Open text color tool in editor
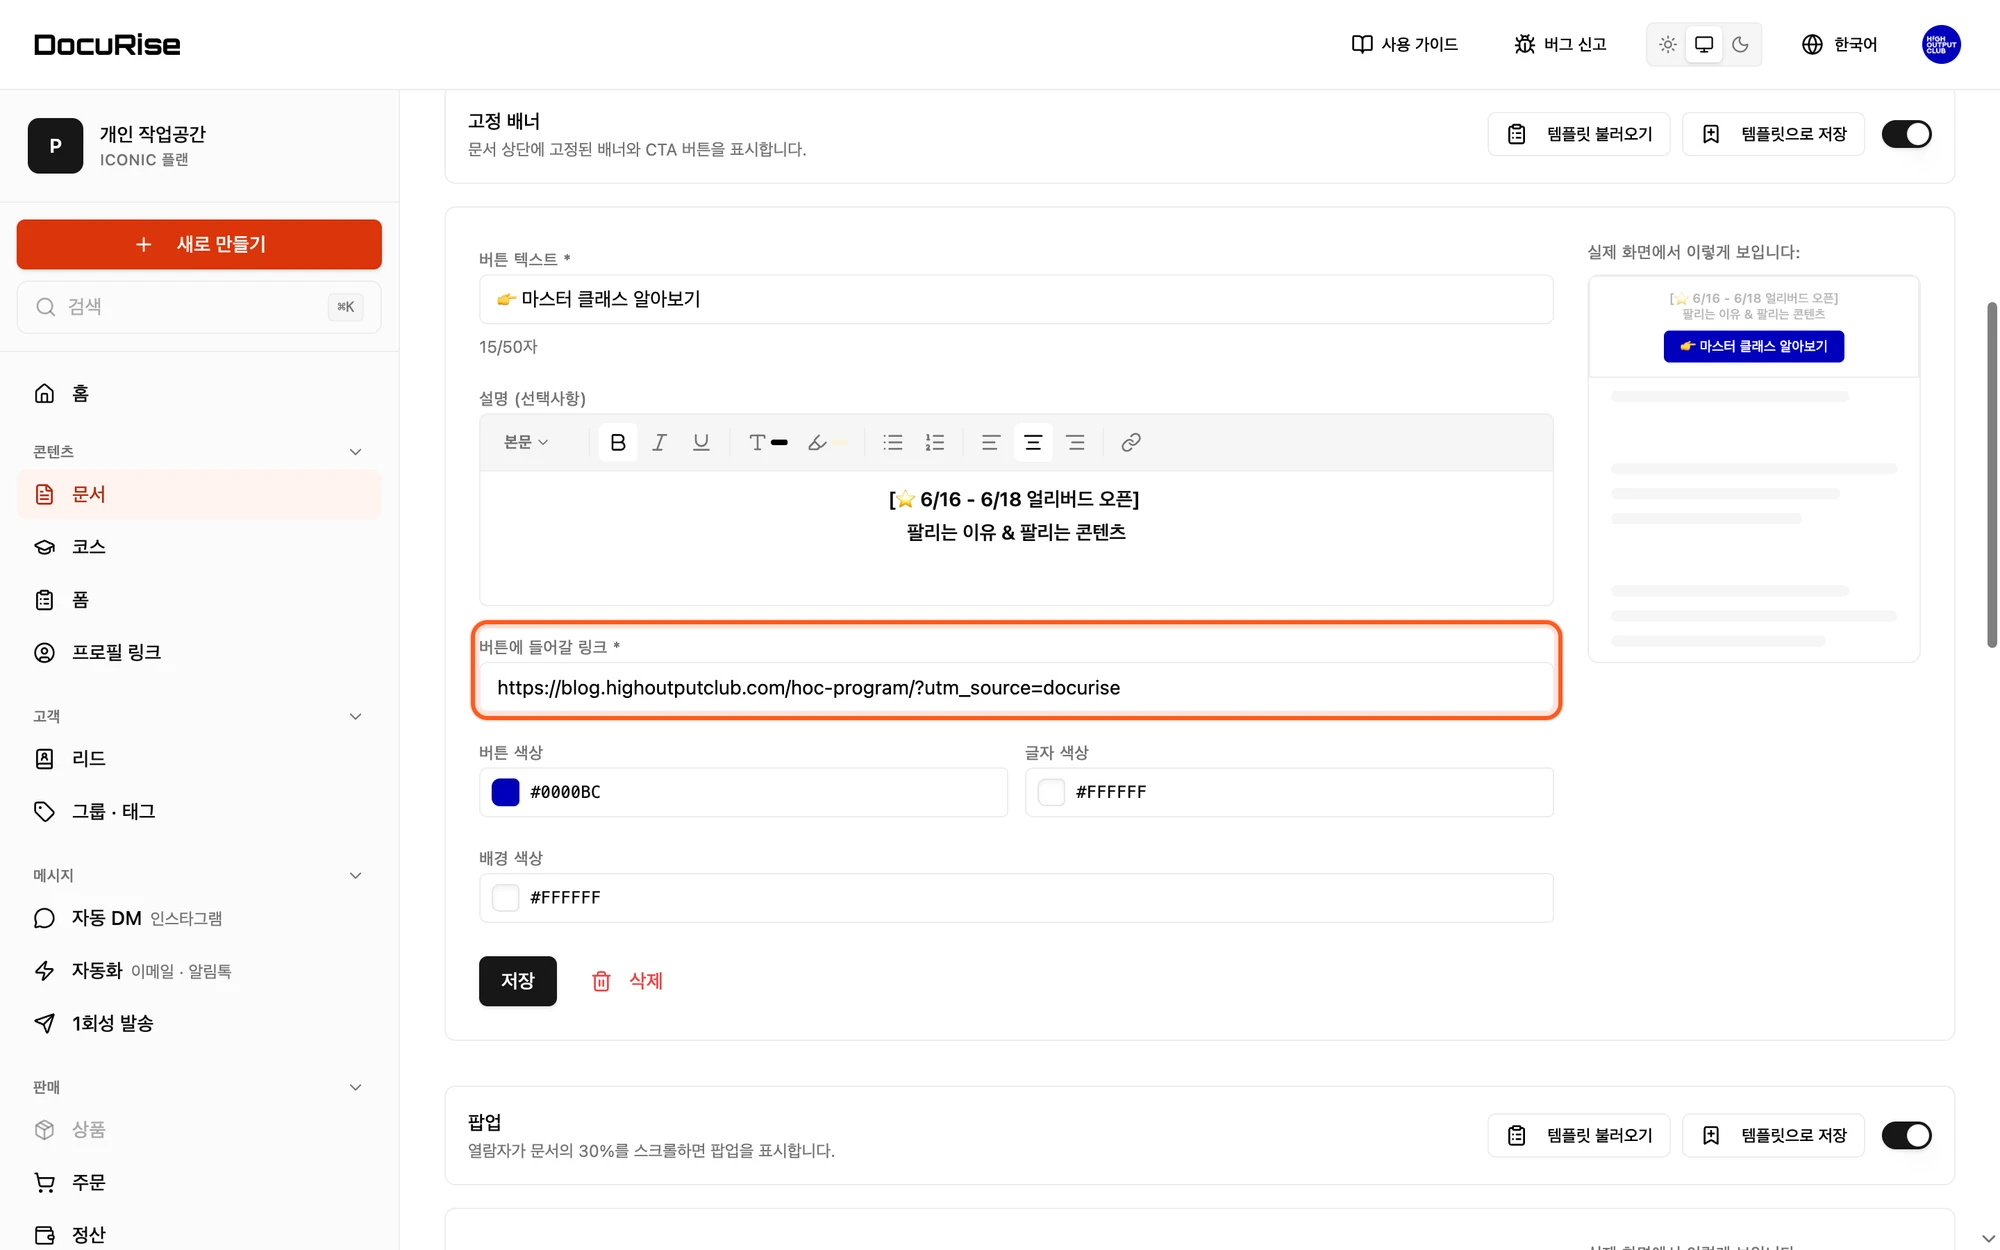This screenshot has width=2000, height=1250. point(768,442)
